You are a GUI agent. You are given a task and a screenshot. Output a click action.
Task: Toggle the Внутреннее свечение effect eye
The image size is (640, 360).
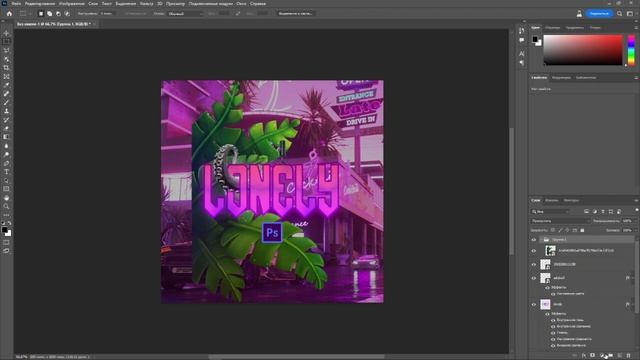point(553,327)
